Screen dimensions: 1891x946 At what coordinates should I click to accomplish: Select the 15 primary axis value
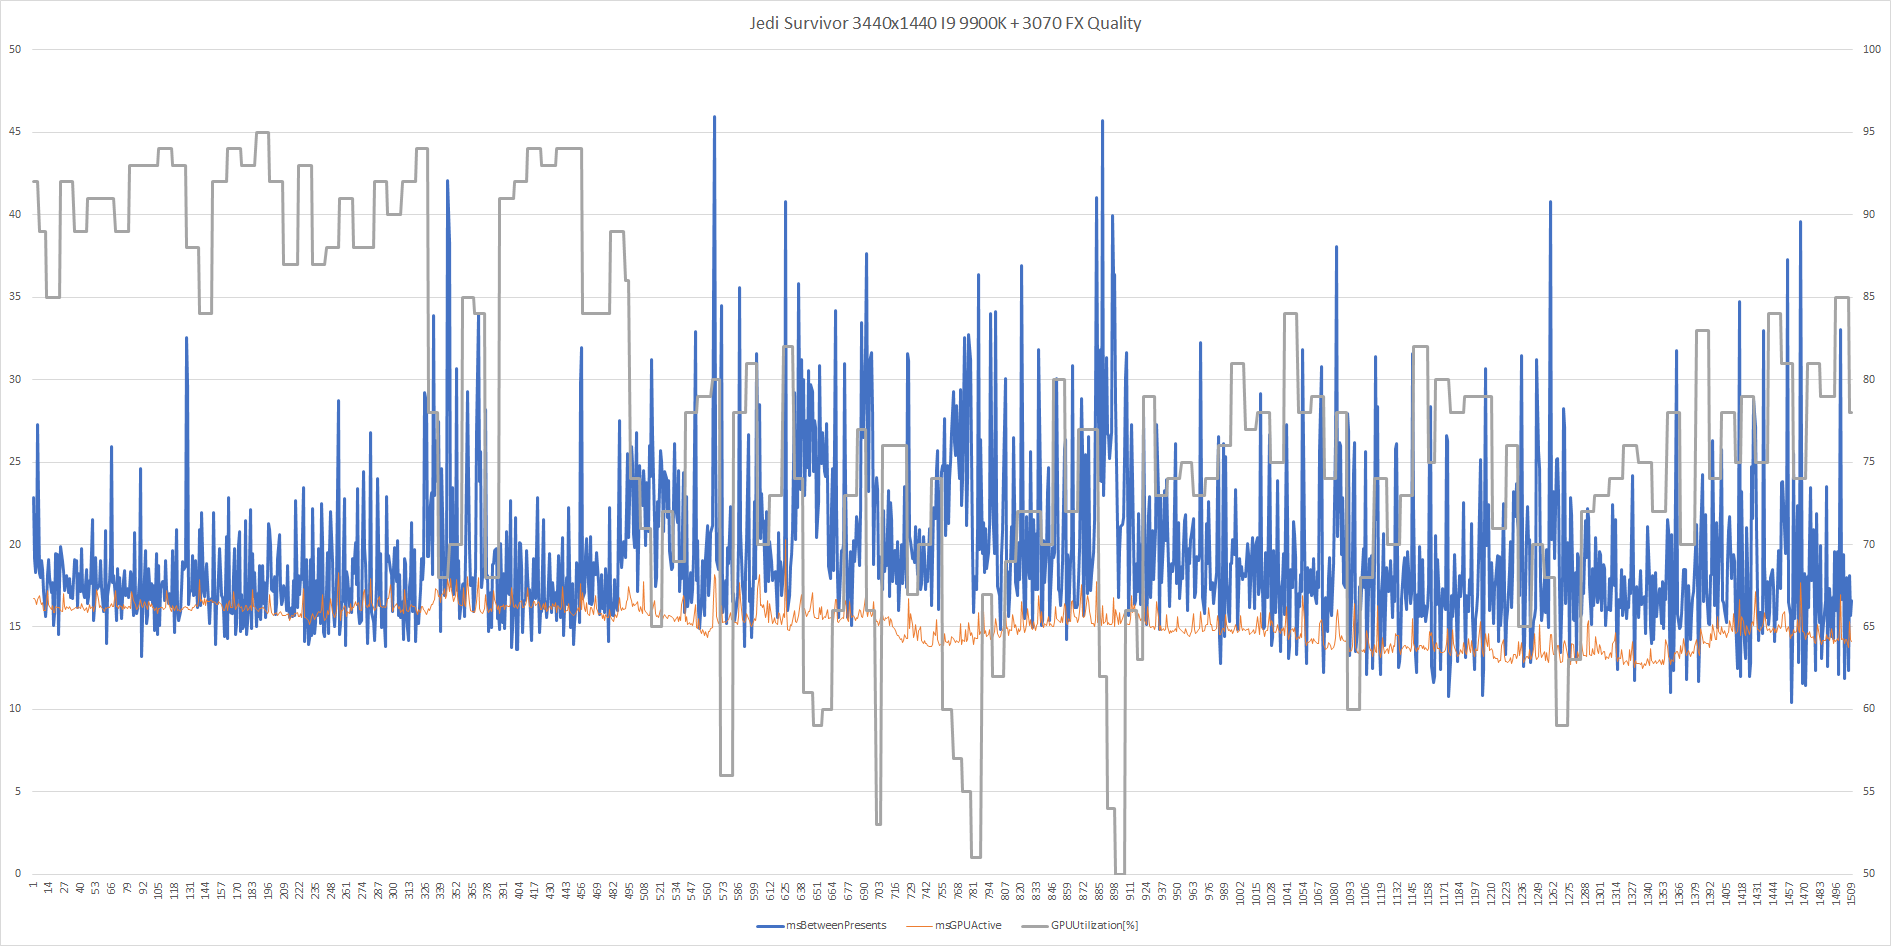coord(15,627)
